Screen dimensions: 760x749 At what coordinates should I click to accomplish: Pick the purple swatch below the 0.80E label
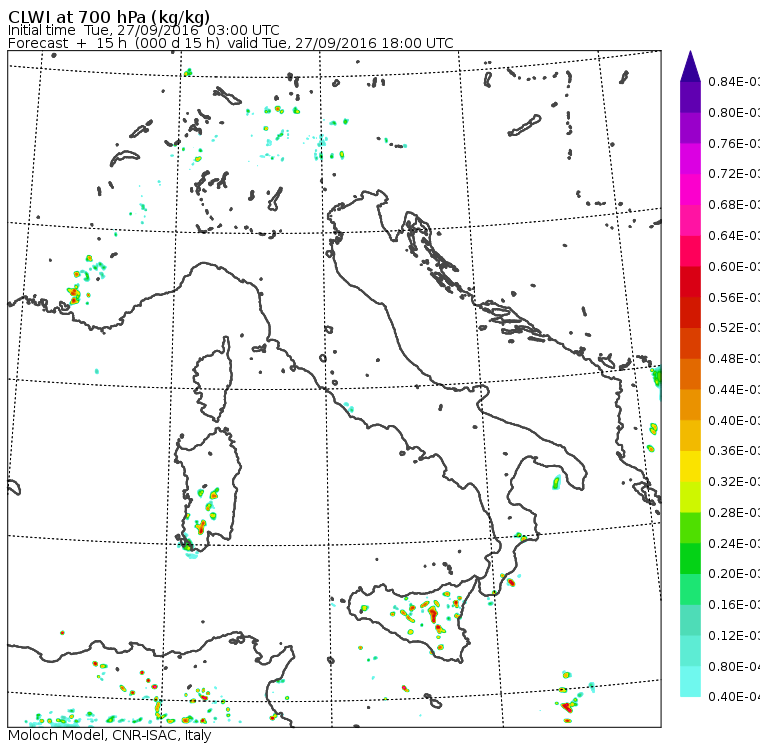click(690, 128)
